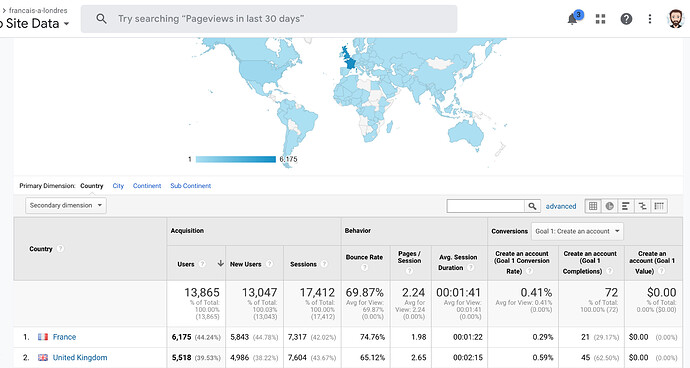Select the Performance bar view icon
The height and width of the screenshot is (368, 690).
626,206
